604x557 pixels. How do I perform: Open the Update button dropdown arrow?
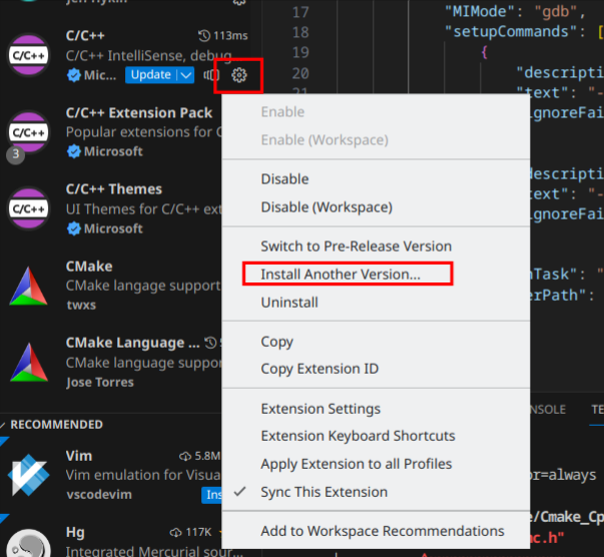[186, 75]
